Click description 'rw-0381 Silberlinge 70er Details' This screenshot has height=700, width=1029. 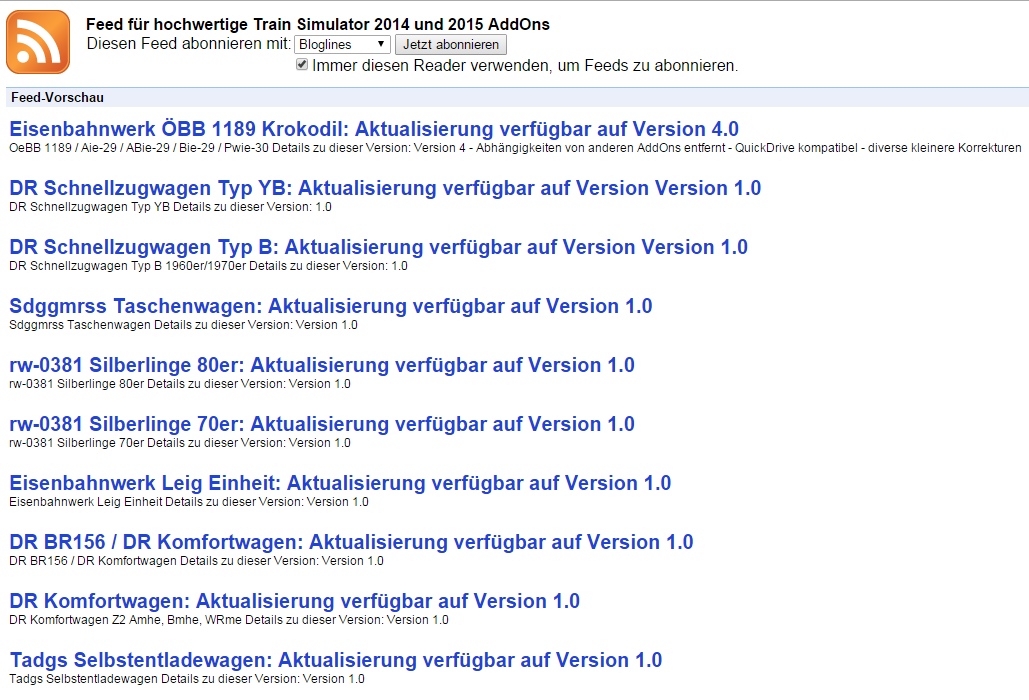coord(180,443)
